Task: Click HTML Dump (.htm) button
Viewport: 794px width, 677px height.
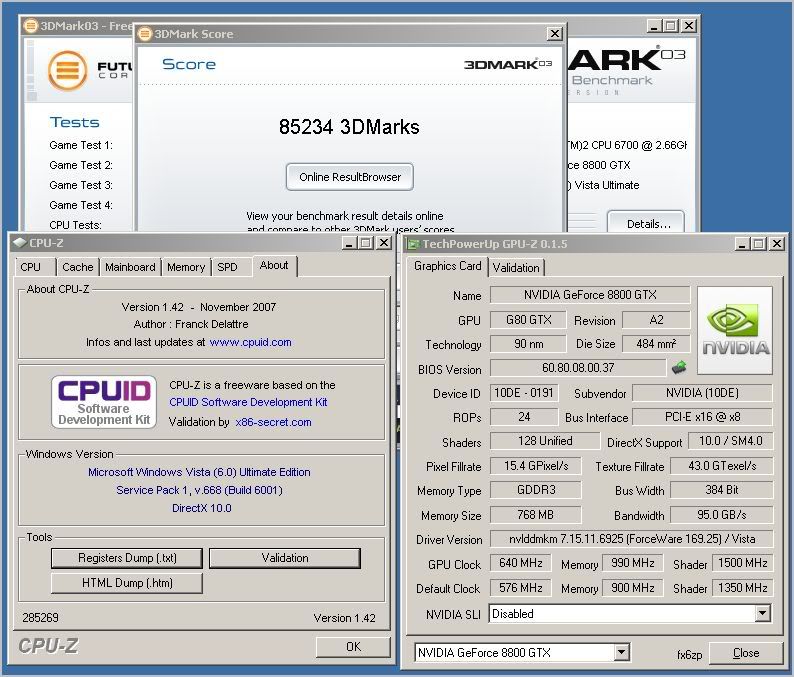Action: point(127,583)
